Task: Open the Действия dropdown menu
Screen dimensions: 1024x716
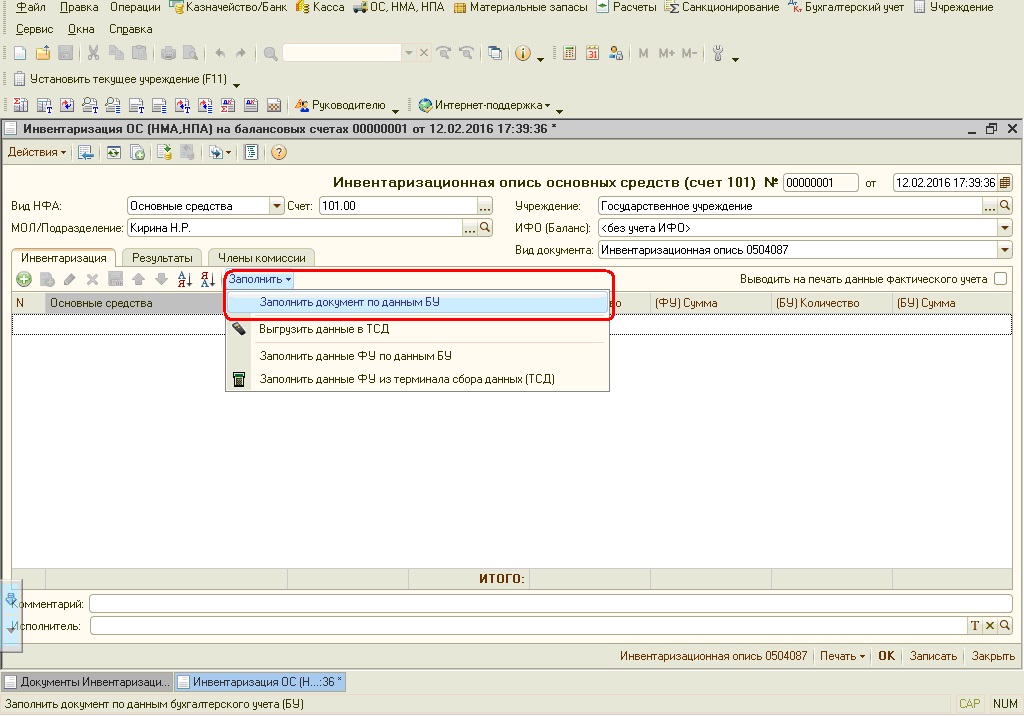Action: pos(37,152)
